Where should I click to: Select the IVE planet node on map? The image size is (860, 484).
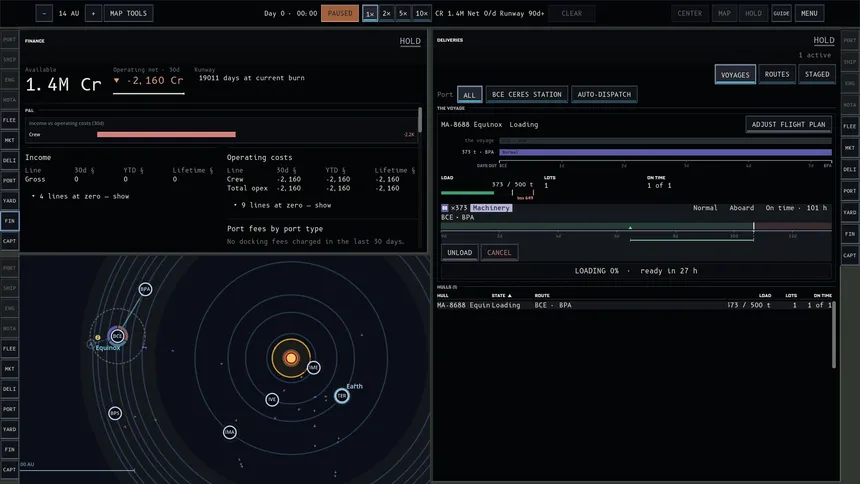[x=272, y=399]
